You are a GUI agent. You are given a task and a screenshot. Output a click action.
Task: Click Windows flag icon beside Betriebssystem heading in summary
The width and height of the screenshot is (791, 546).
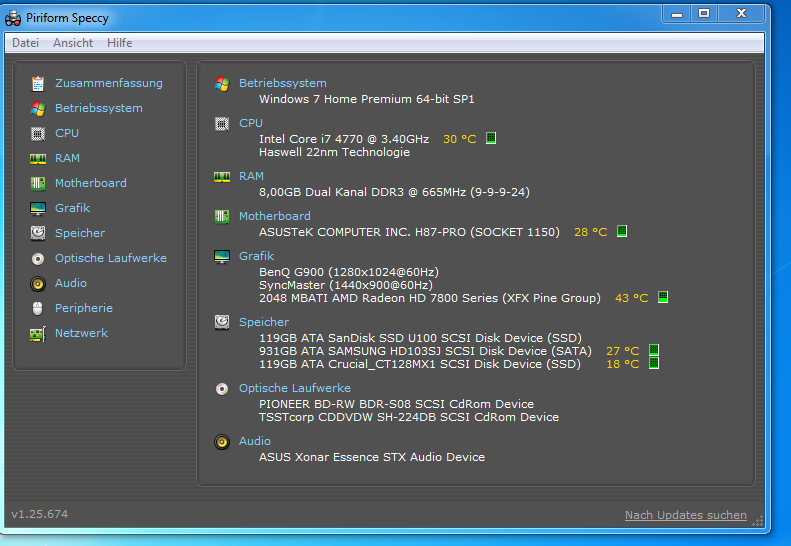pos(222,84)
